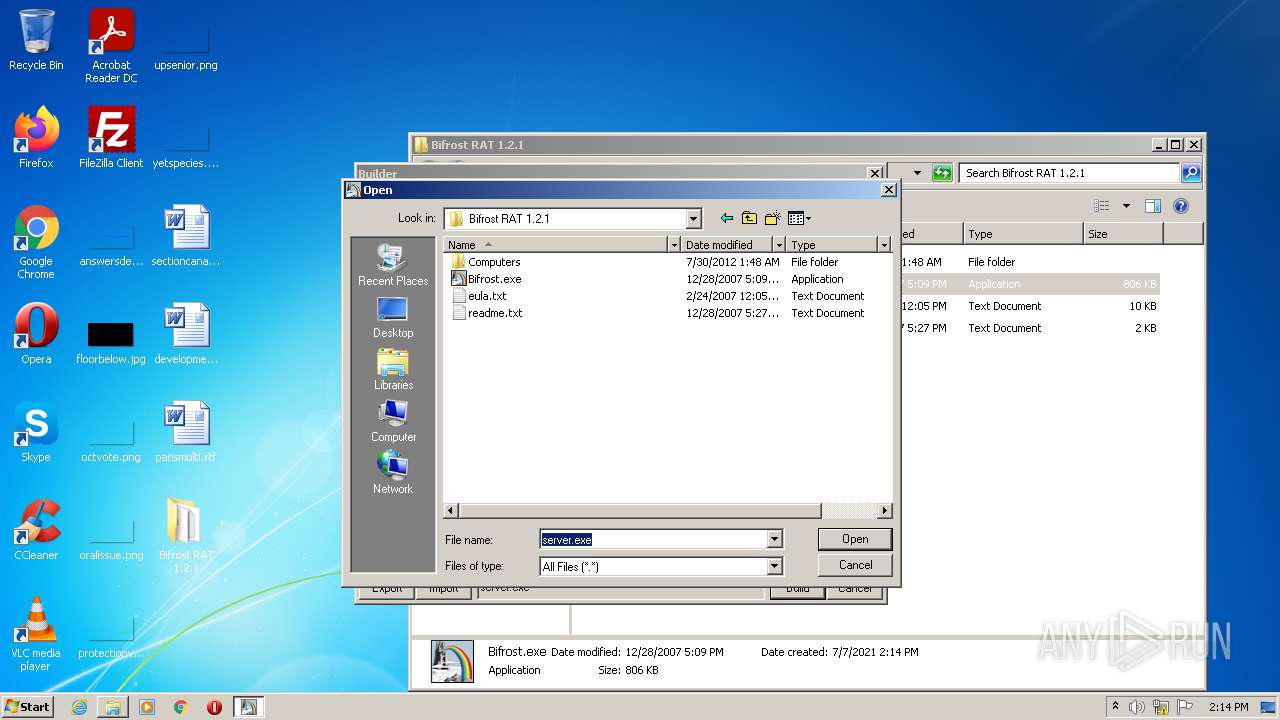
Task: Open the CCleaner desktop shortcut
Action: [x=36, y=529]
